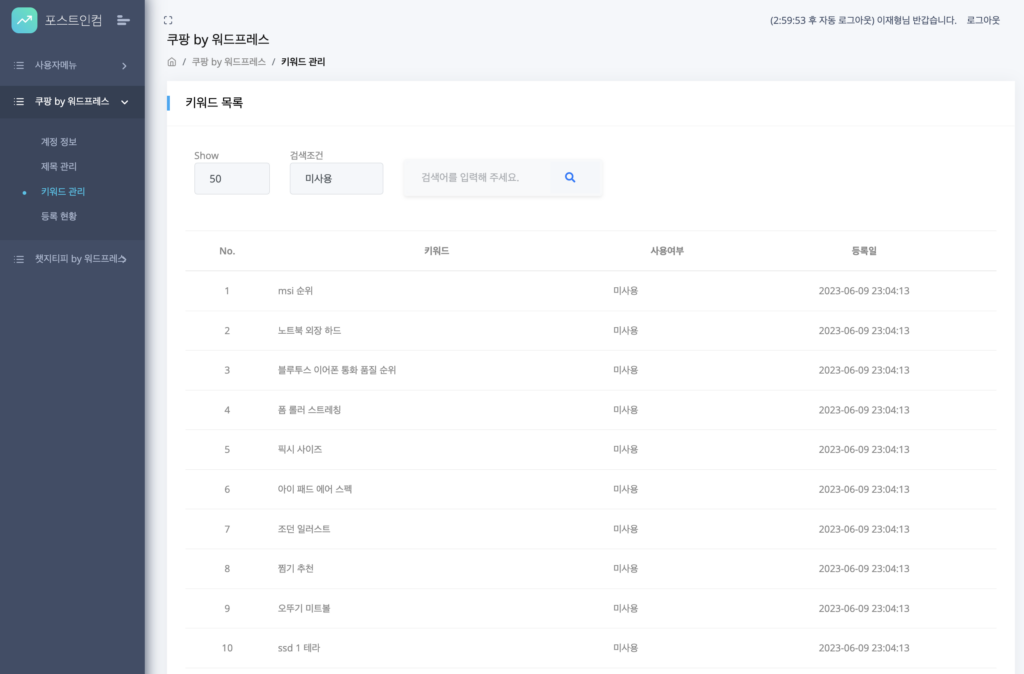The height and width of the screenshot is (674, 1024).
Task: Select keyword '픽시 사이즈'
Action: [x=300, y=449]
